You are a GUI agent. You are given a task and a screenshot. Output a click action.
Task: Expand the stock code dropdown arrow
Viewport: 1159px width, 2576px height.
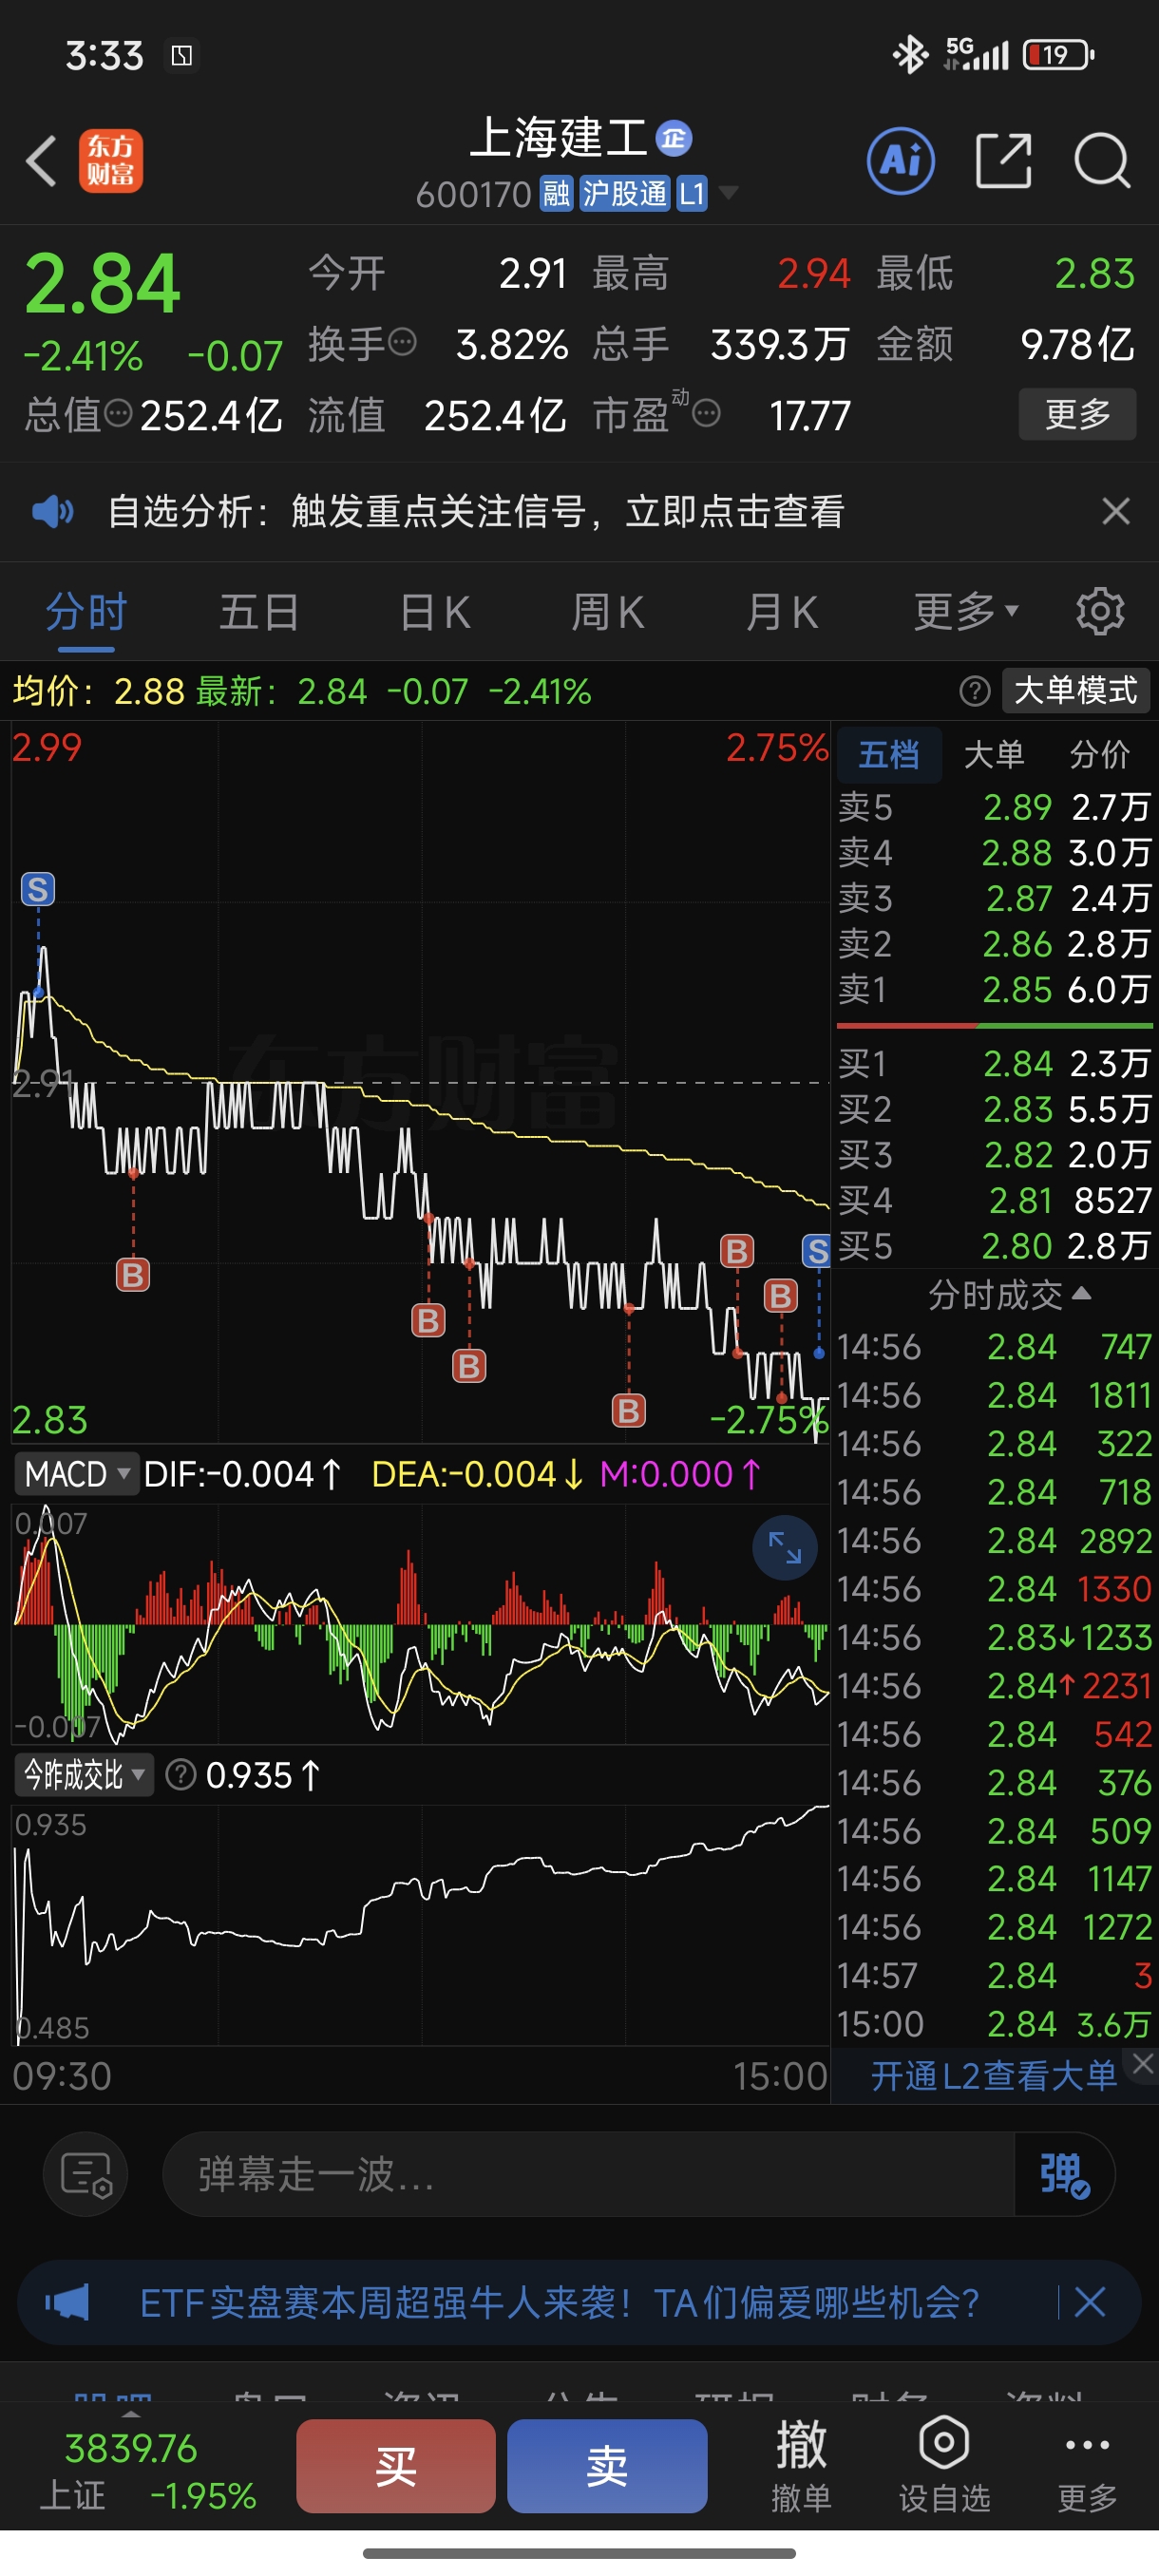coord(729,192)
